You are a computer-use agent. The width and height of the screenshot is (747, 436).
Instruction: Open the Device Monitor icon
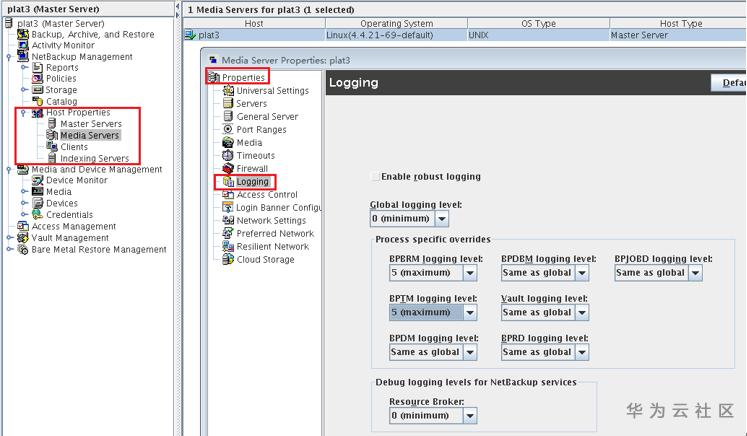tap(37, 181)
